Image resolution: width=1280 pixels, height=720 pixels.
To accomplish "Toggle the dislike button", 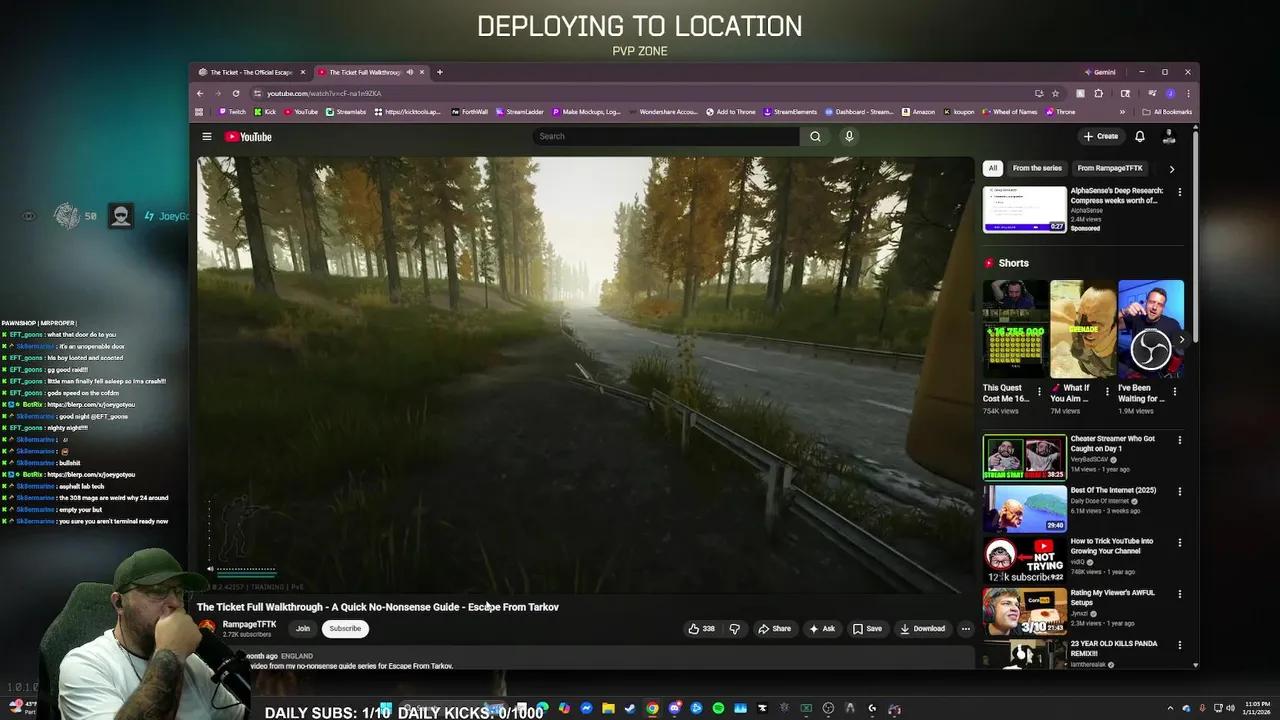I will click(735, 628).
